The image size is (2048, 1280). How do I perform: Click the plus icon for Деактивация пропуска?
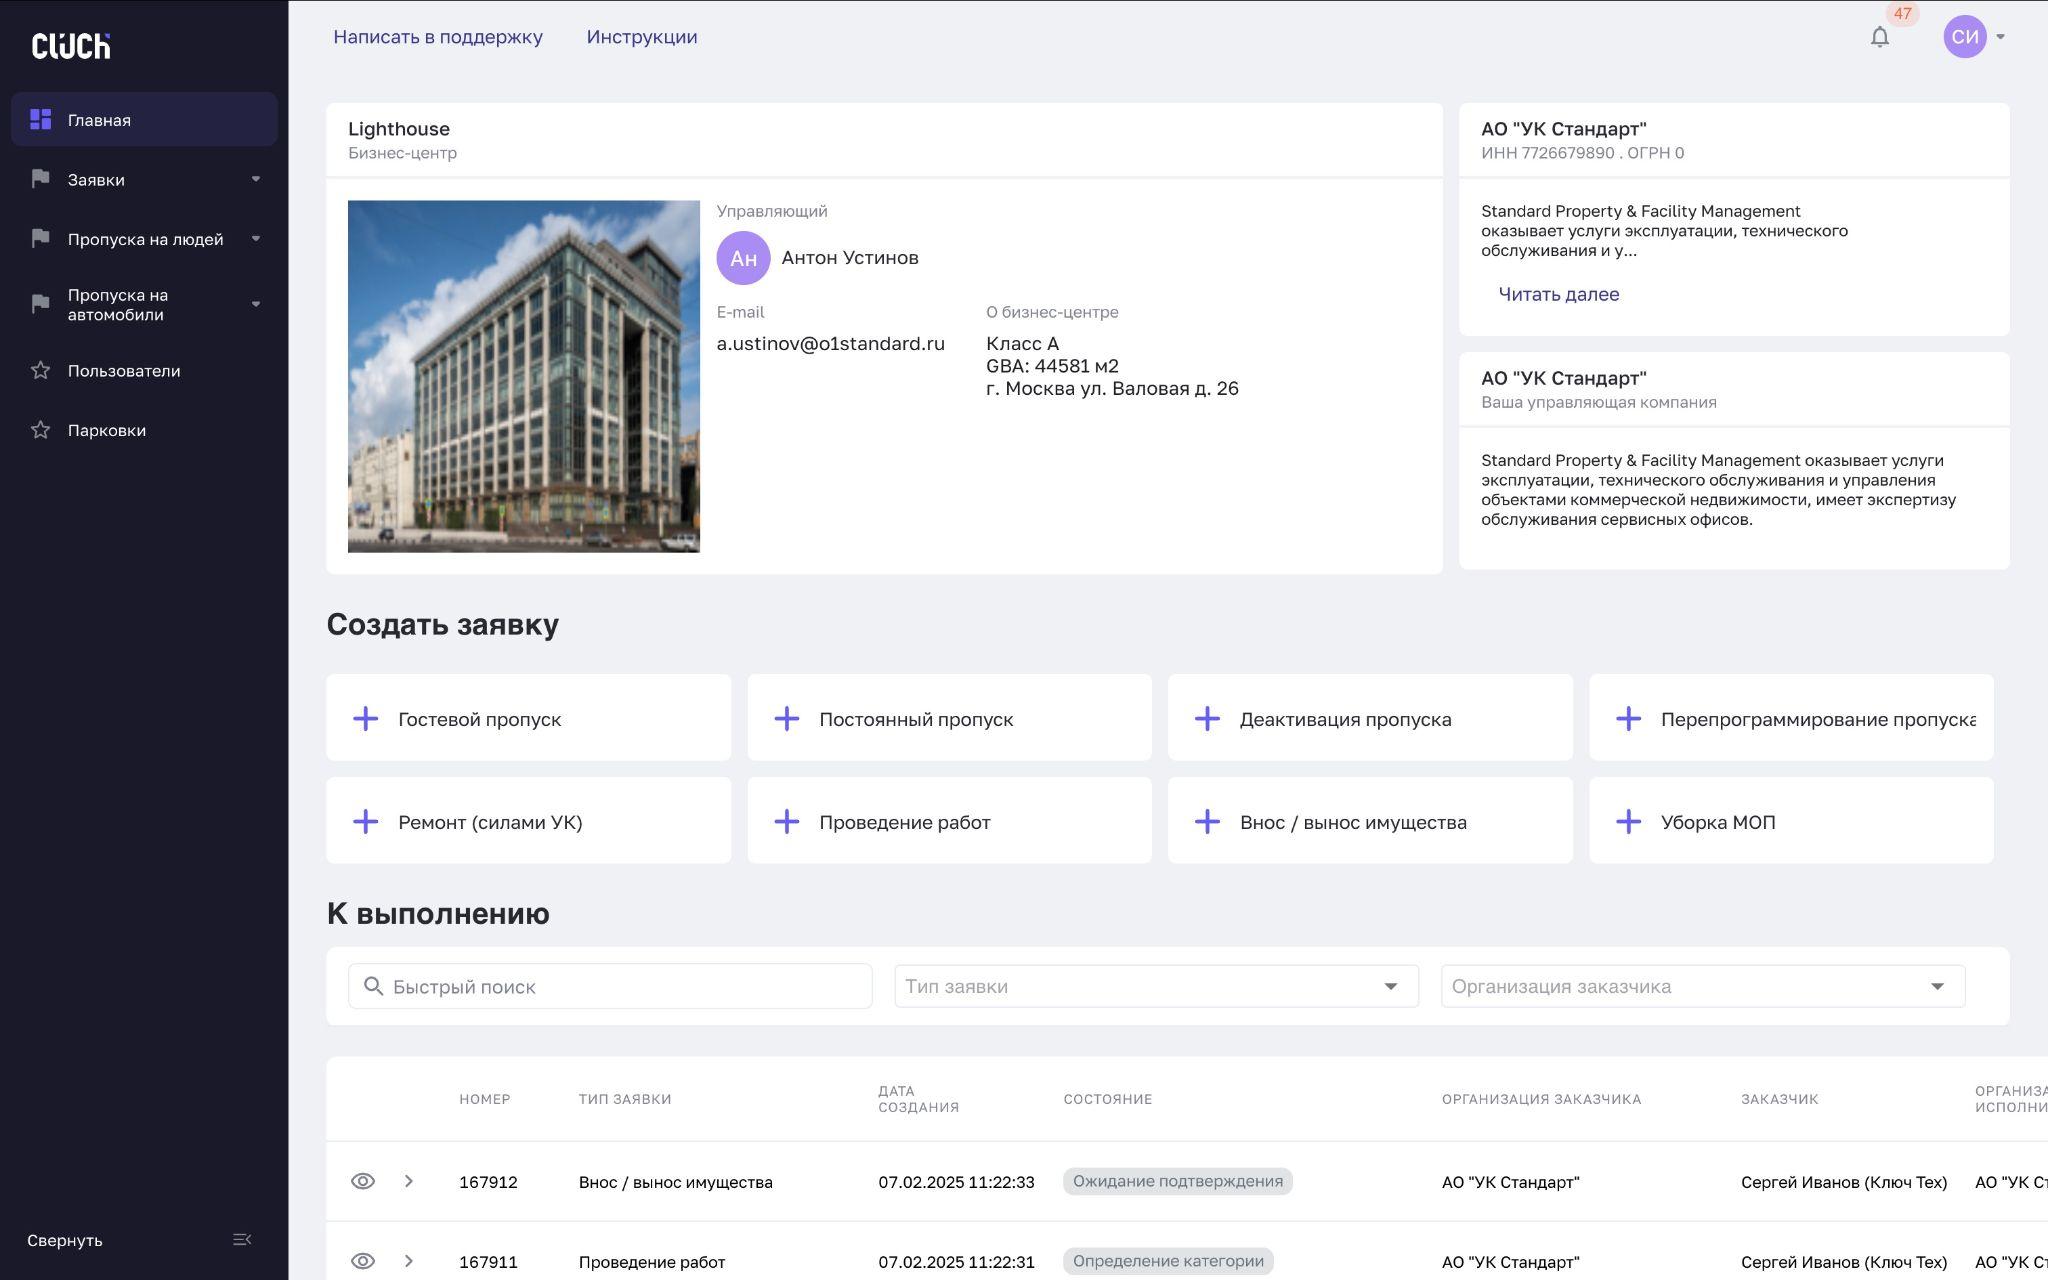pyautogui.click(x=1208, y=719)
